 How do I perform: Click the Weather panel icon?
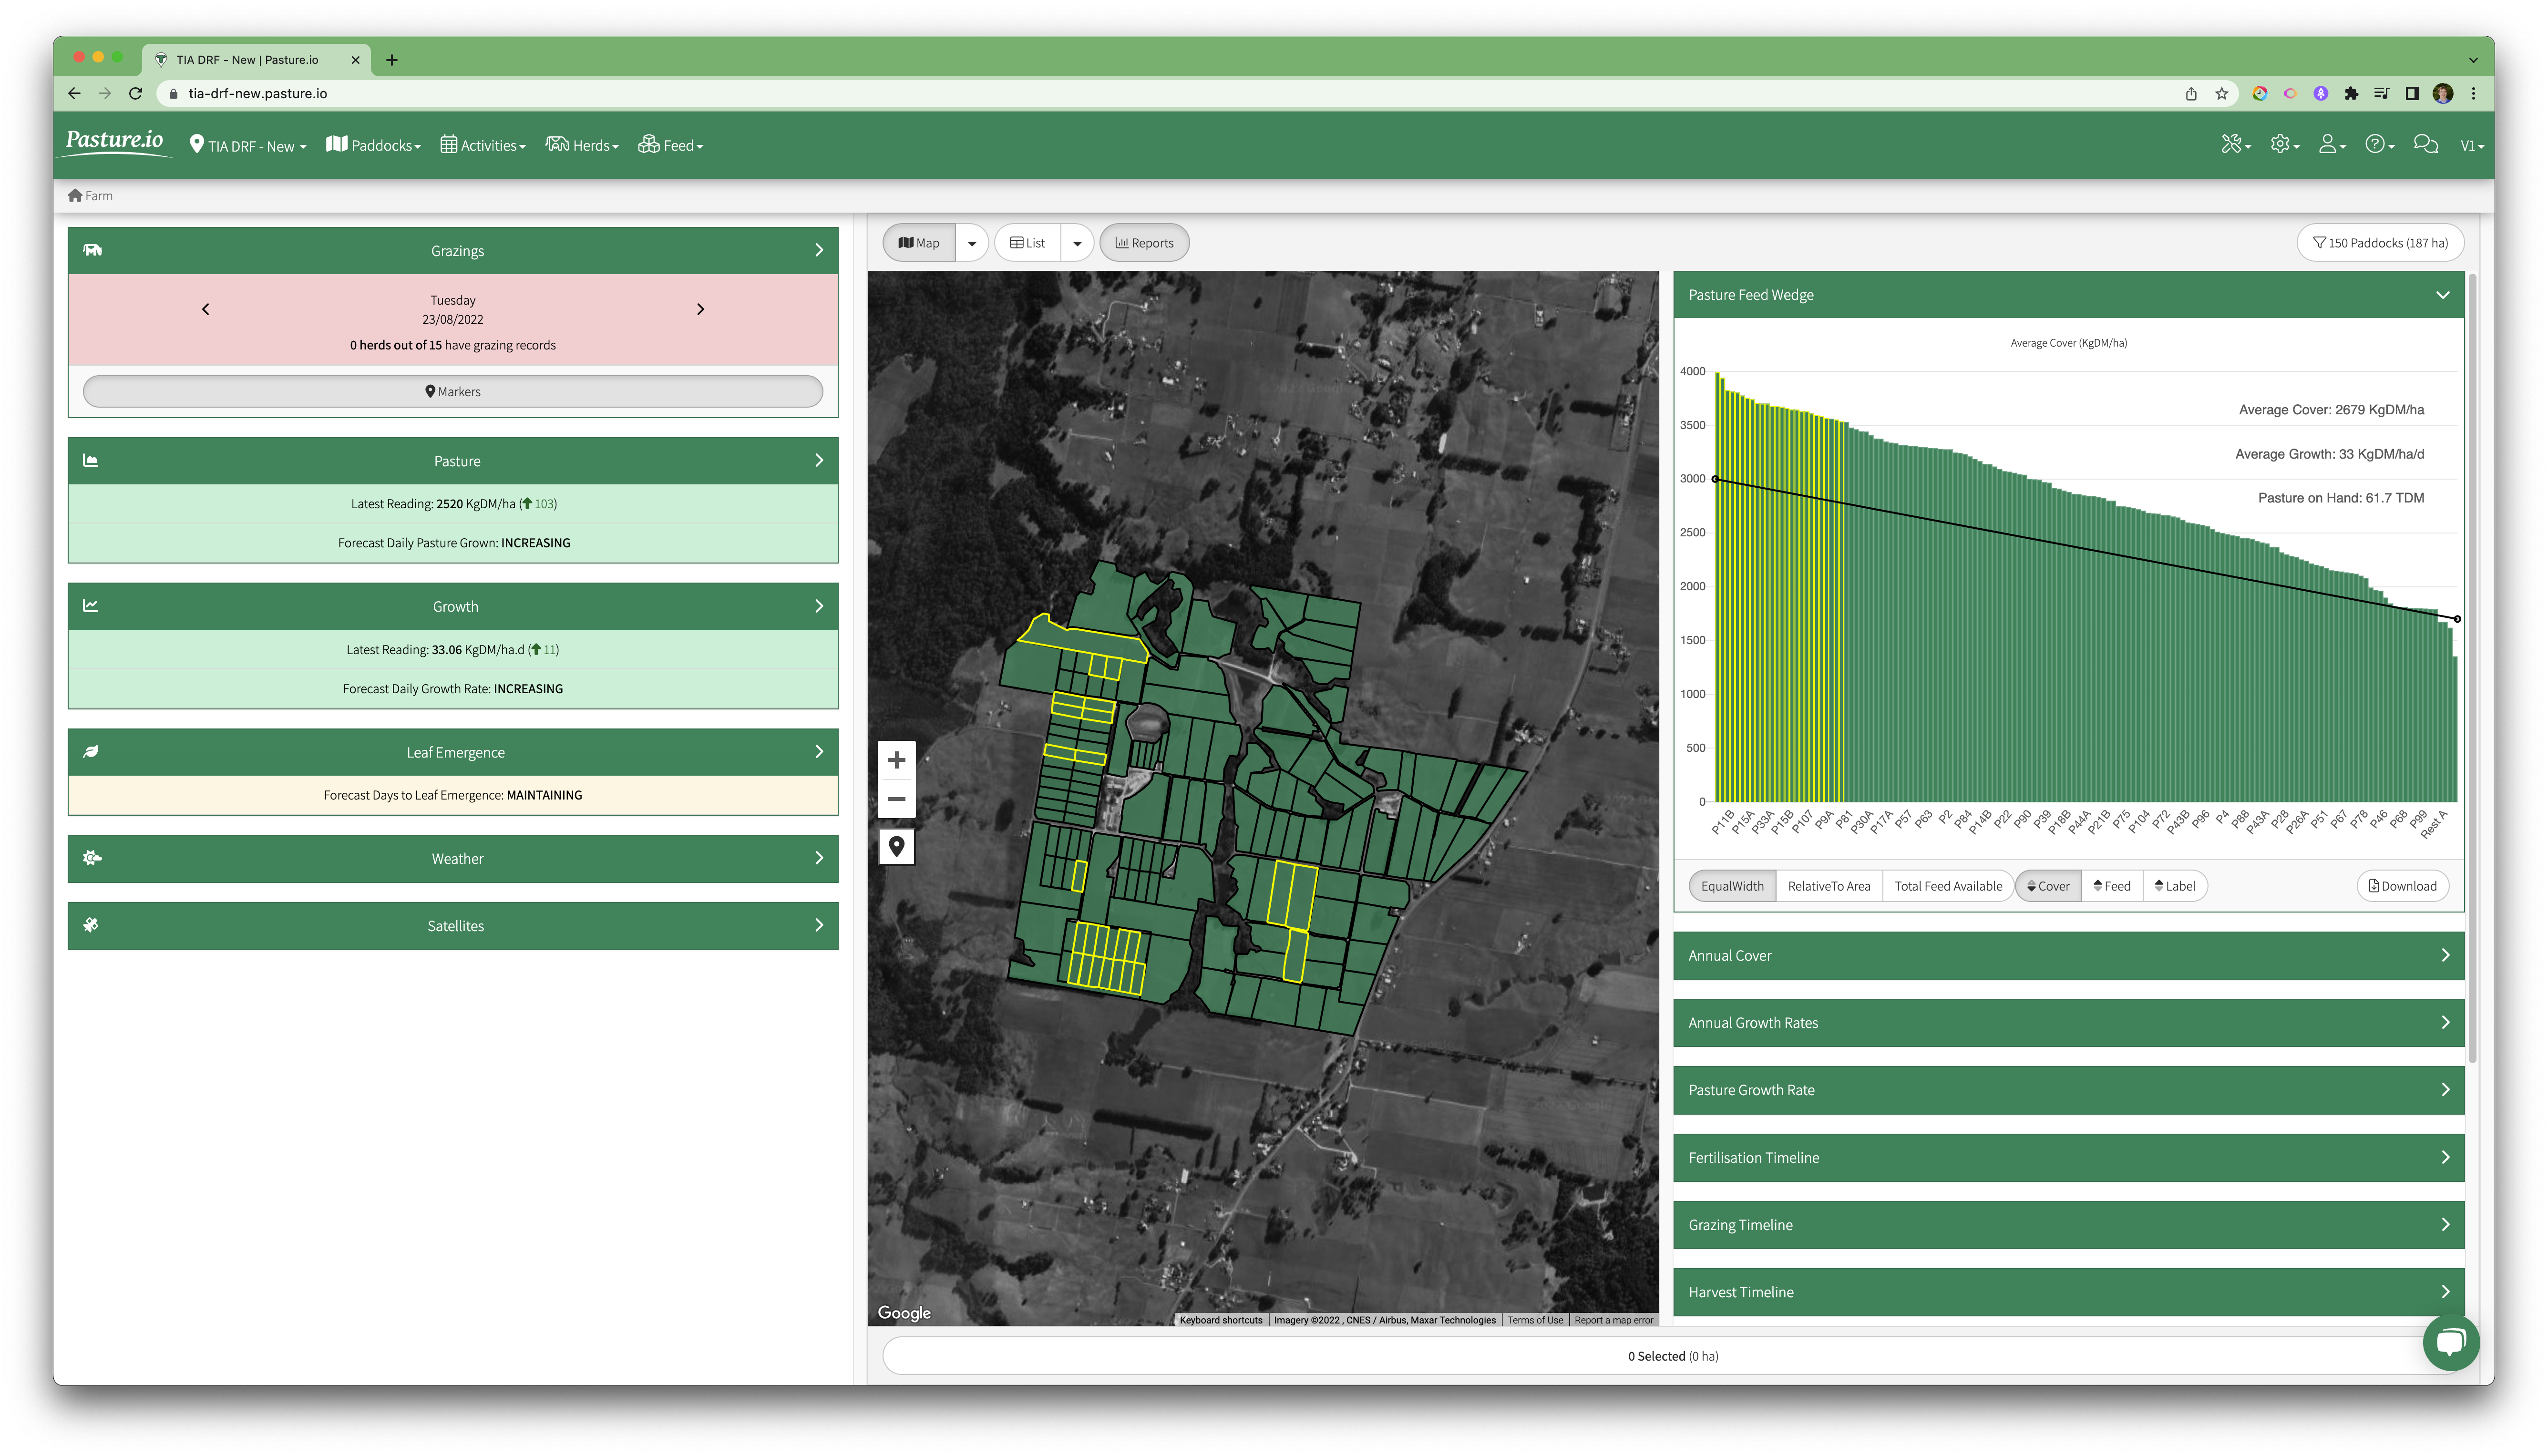[x=92, y=858]
